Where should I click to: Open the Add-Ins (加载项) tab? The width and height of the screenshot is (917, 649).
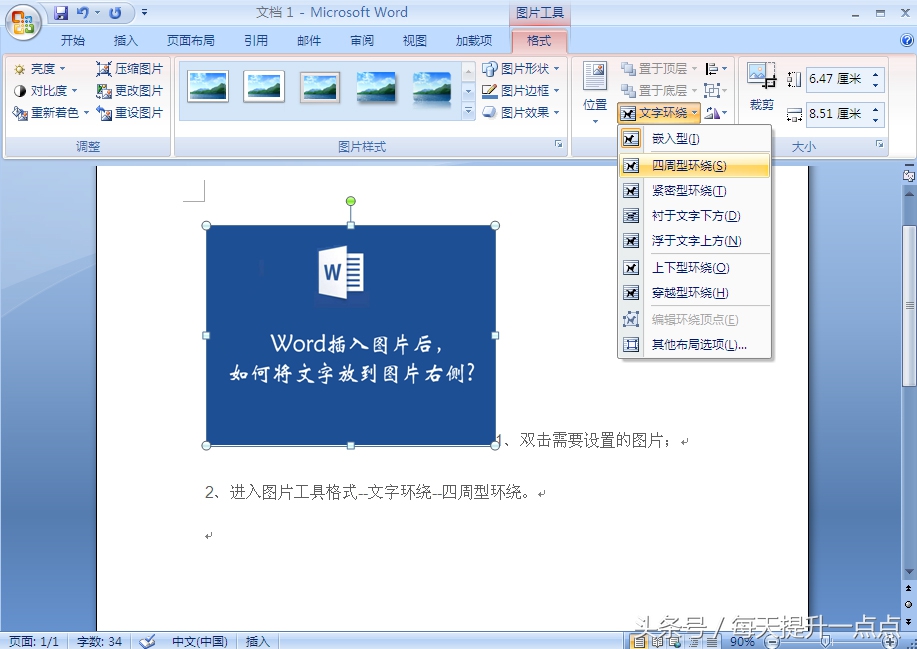pyautogui.click(x=474, y=40)
